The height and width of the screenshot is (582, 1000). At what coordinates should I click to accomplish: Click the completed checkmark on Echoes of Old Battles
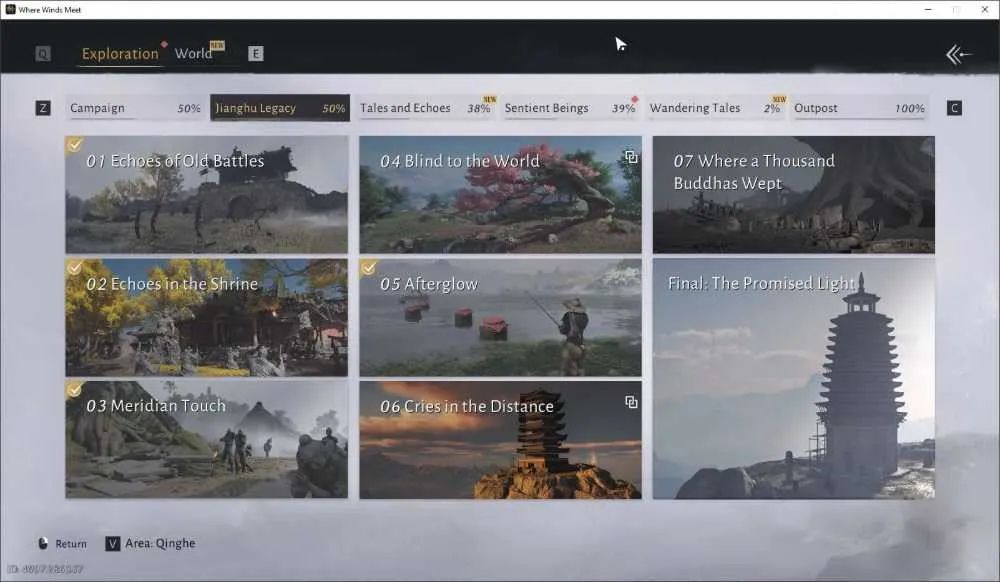(74, 145)
